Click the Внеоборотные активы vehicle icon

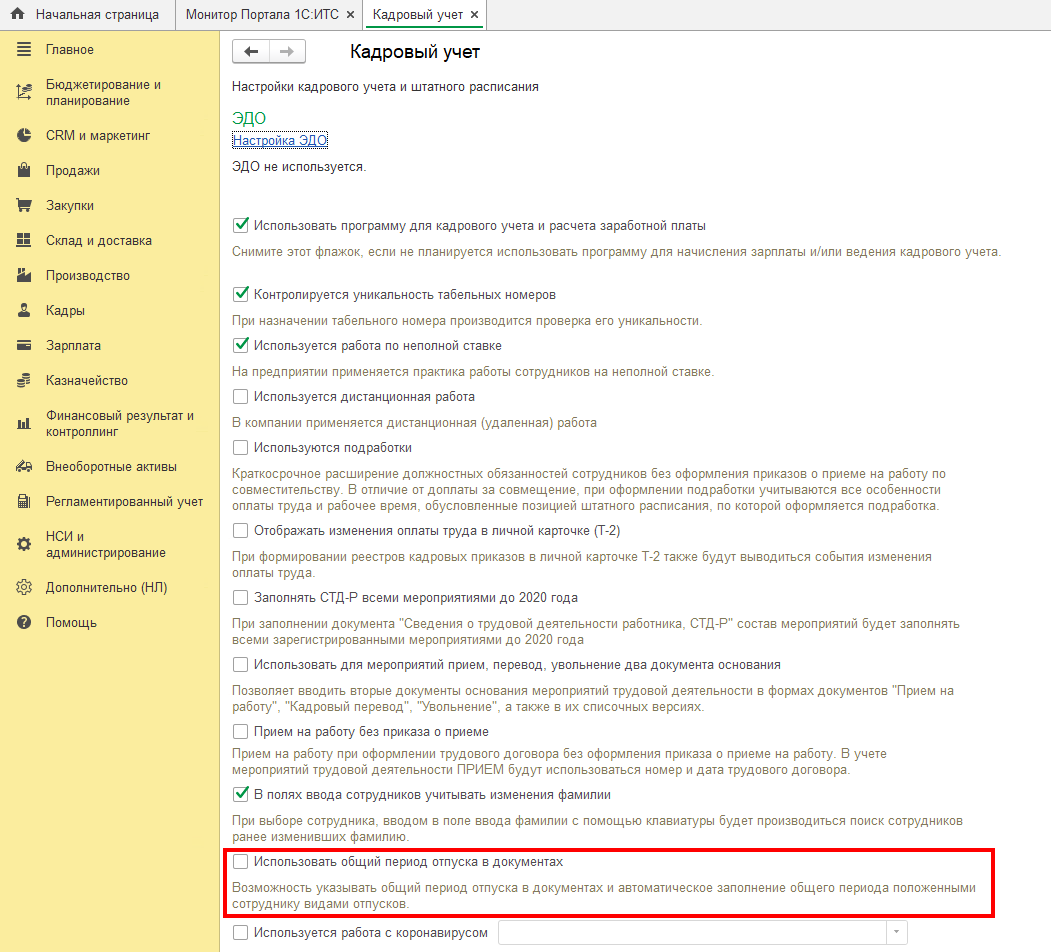pos(24,466)
